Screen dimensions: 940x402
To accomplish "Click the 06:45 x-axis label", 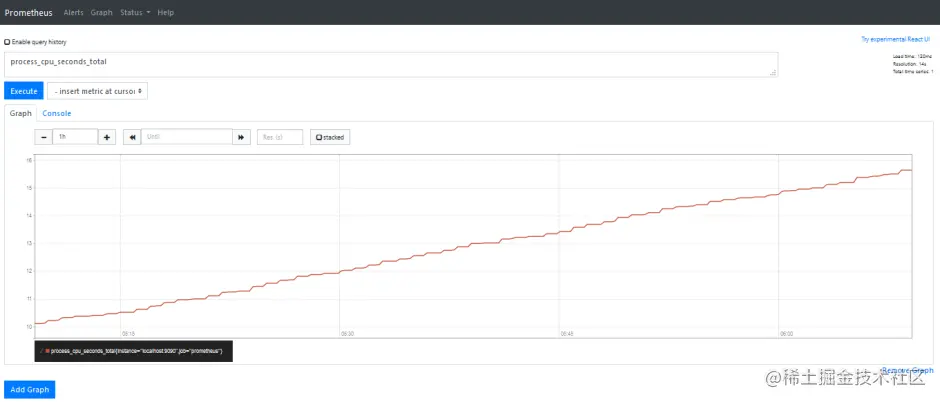I will click(567, 334).
